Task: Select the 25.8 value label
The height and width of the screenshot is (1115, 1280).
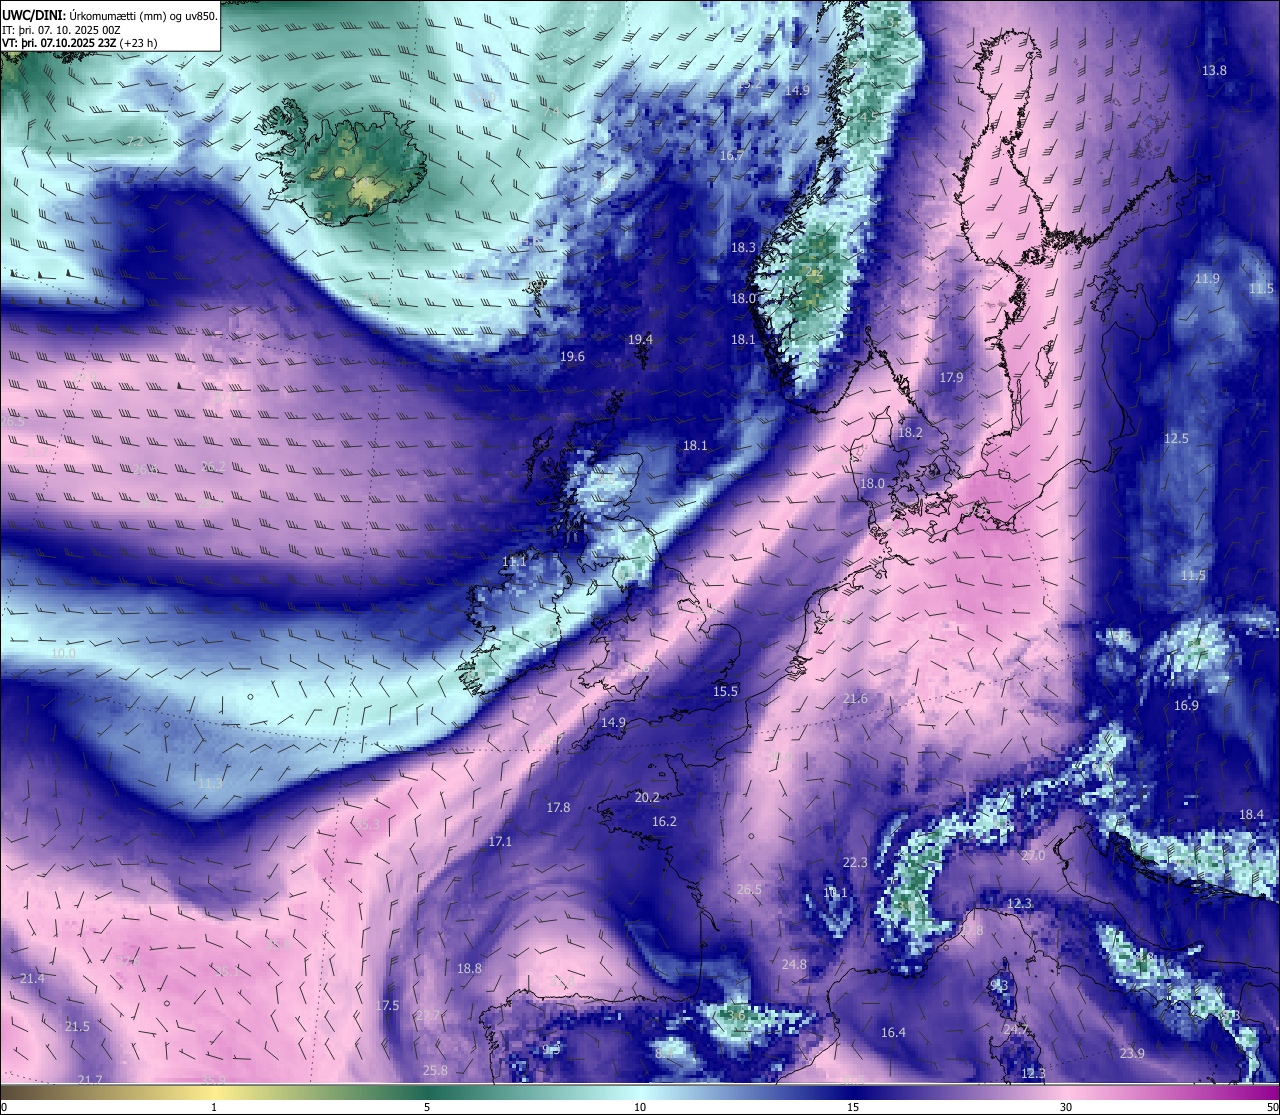Action: pos(435,1070)
